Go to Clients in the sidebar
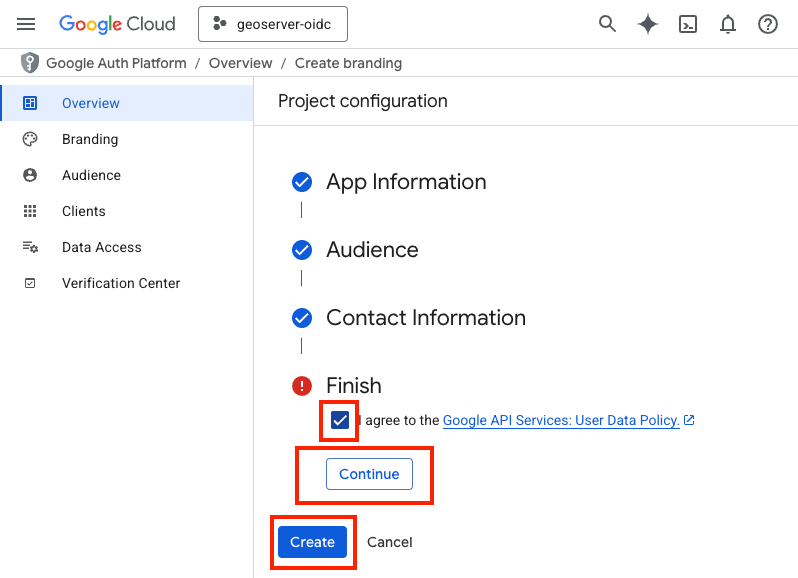The image size is (798, 578). tap(83, 211)
